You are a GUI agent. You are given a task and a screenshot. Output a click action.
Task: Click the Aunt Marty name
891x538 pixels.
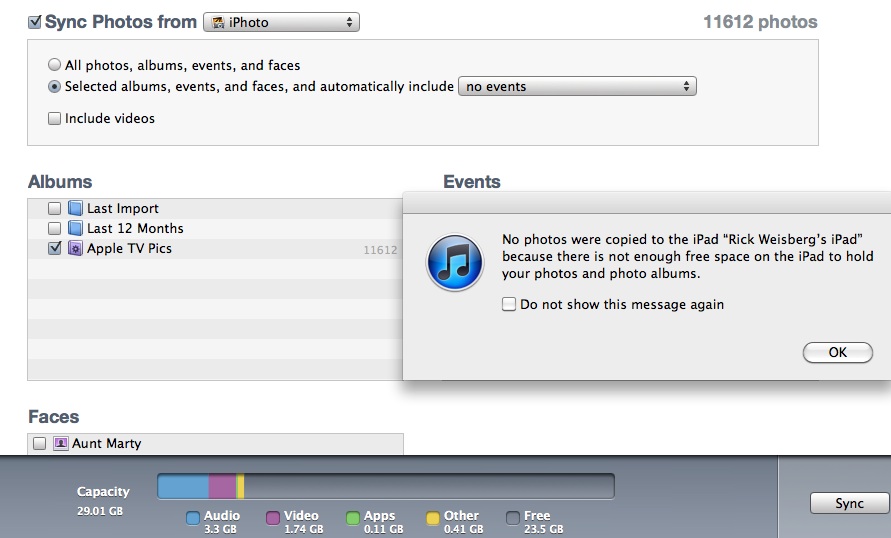(107, 443)
